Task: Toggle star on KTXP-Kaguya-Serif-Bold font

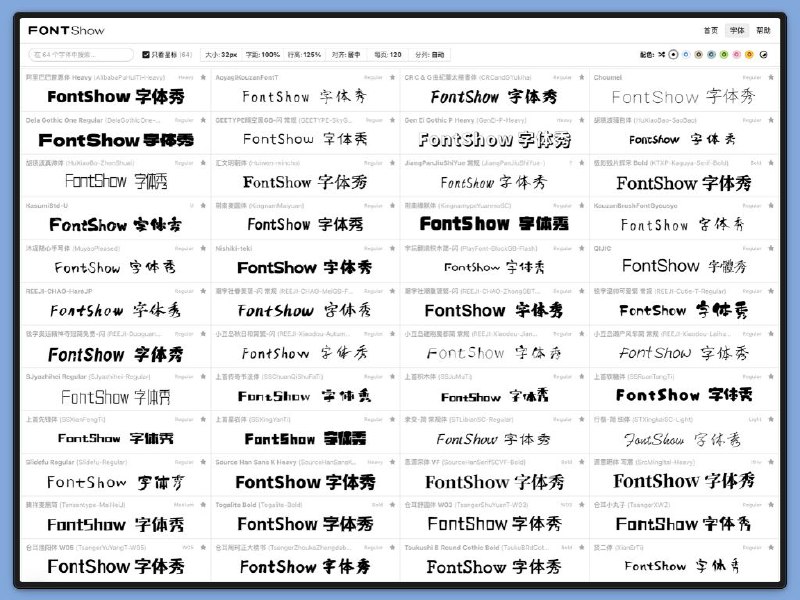Action: tap(771, 163)
